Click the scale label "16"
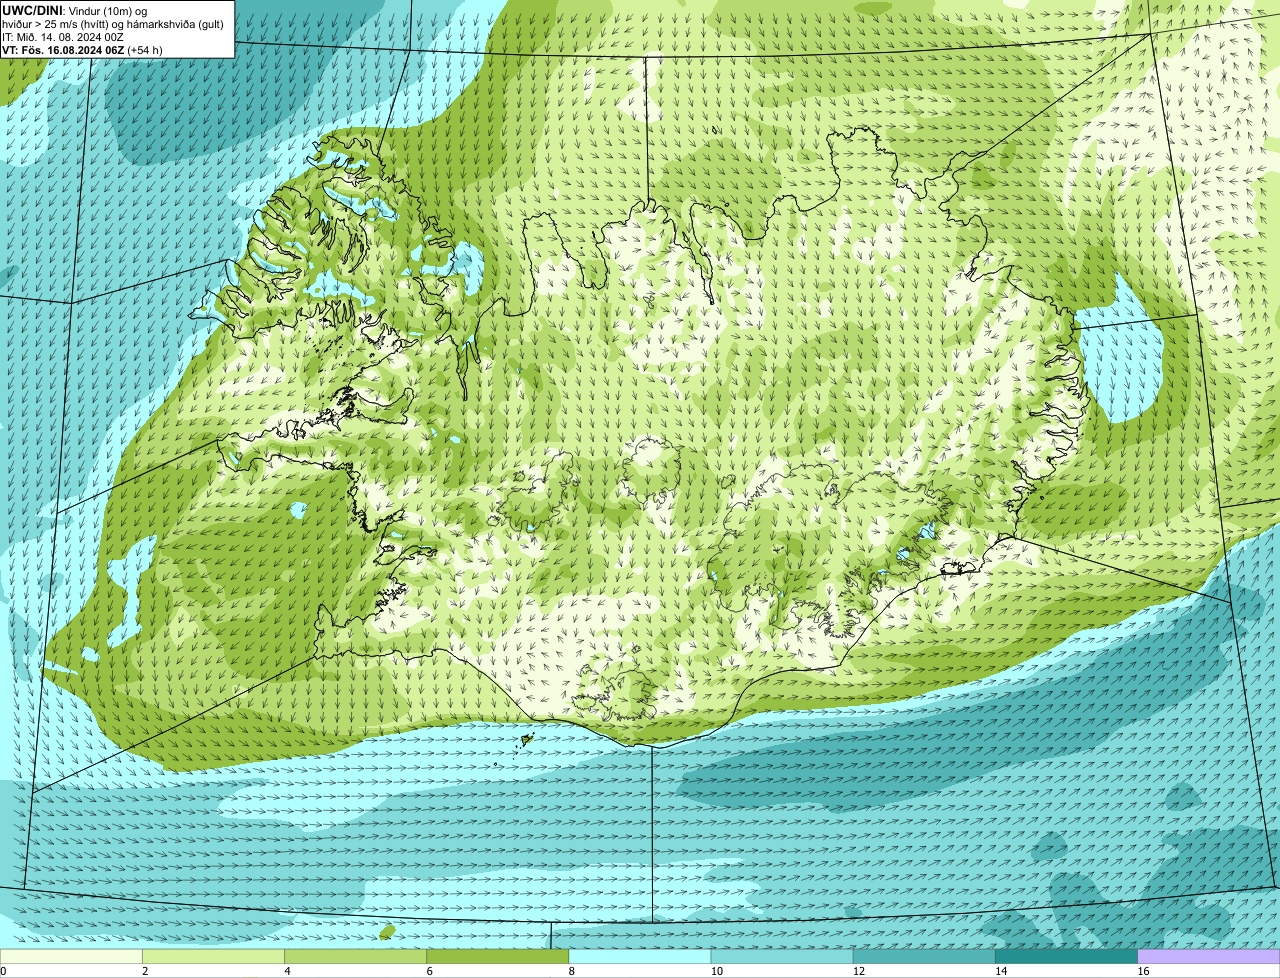Image resolution: width=1280 pixels, height=978 pixels. point(1143,971)
